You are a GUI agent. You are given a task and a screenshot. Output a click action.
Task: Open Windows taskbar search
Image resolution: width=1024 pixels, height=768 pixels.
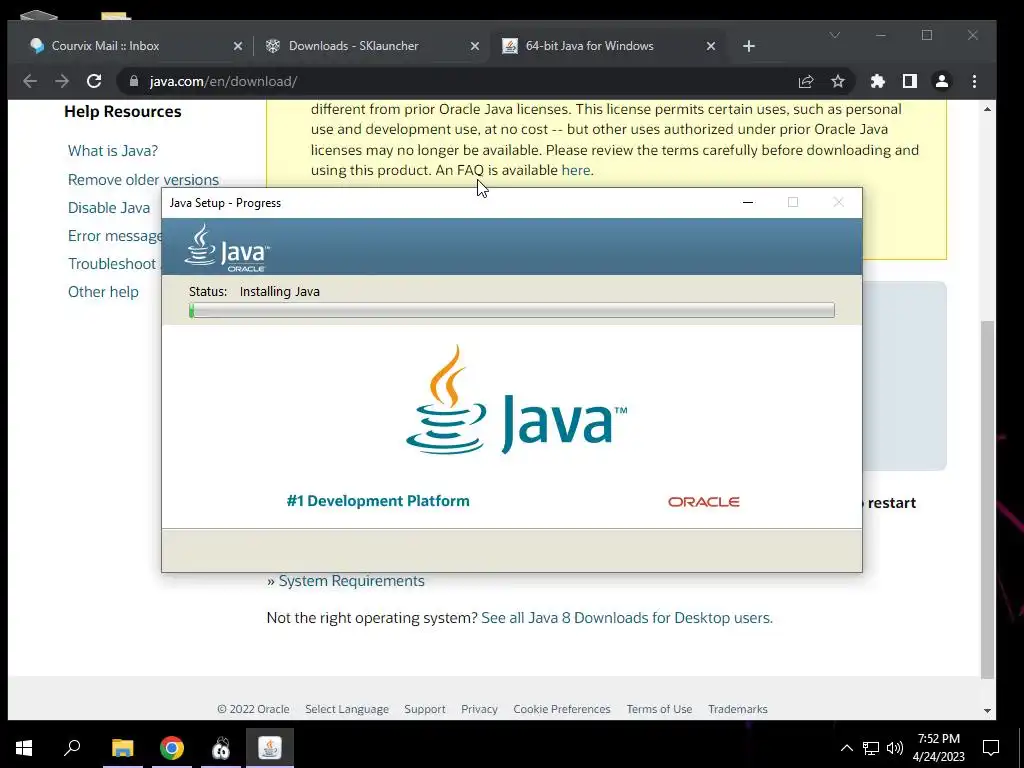[72, 748]
